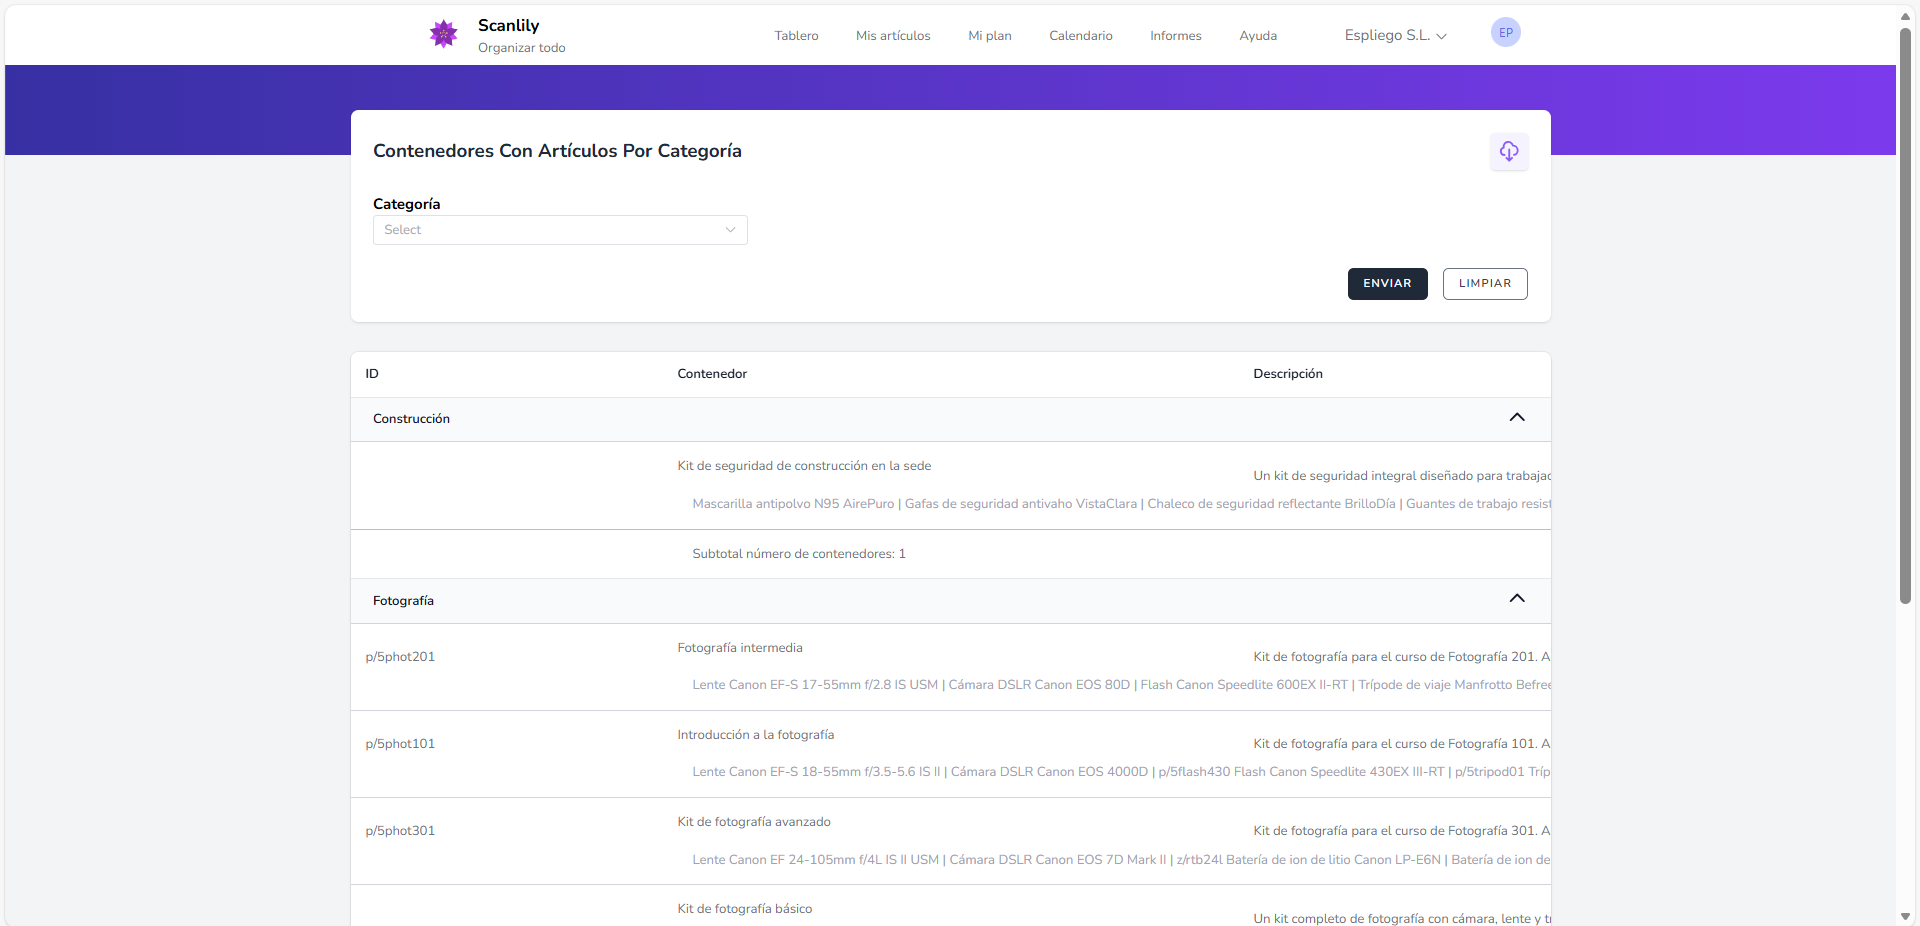Click the scrollbar down arrow
This screenshot has height=926, width=1920.
[x=1905, y=916]
